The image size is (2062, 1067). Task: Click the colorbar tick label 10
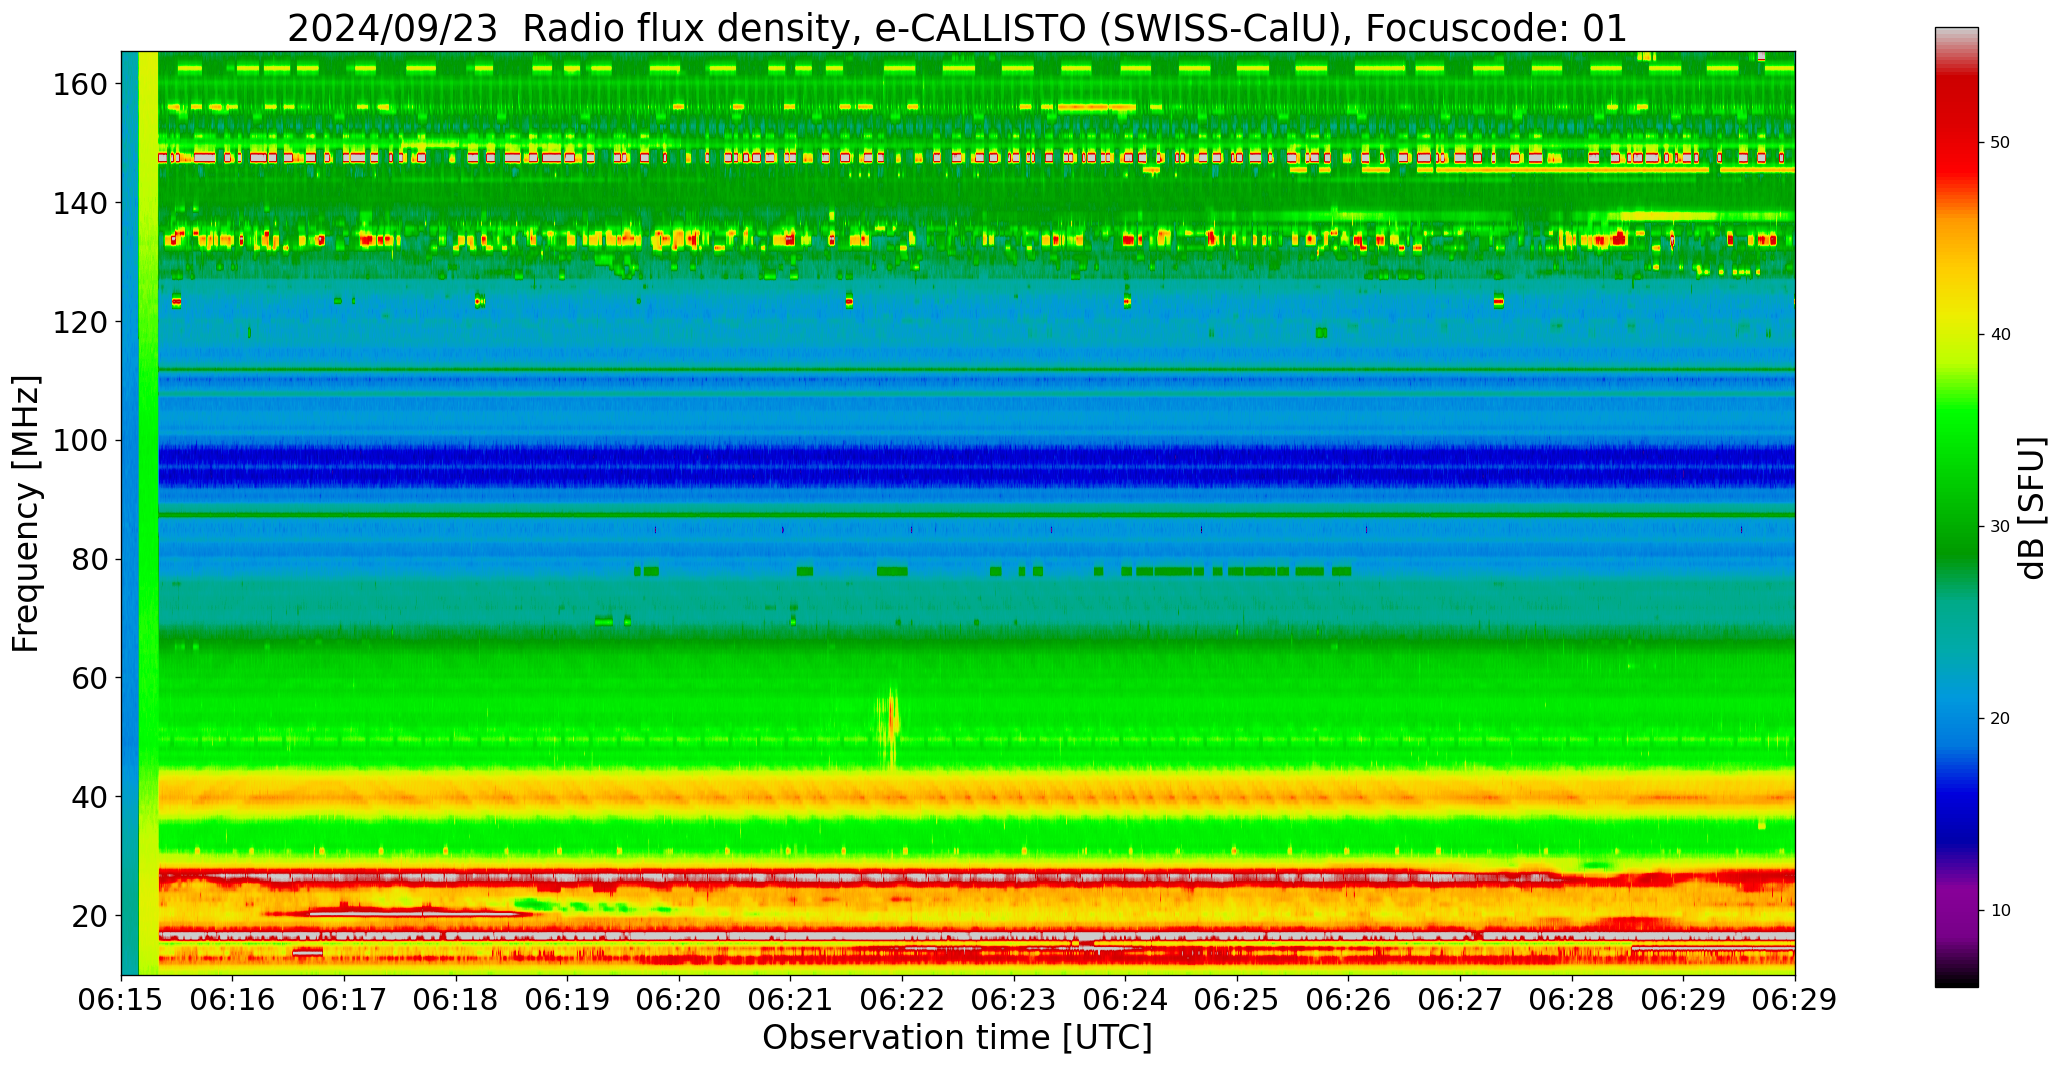tap(2000, 911)
